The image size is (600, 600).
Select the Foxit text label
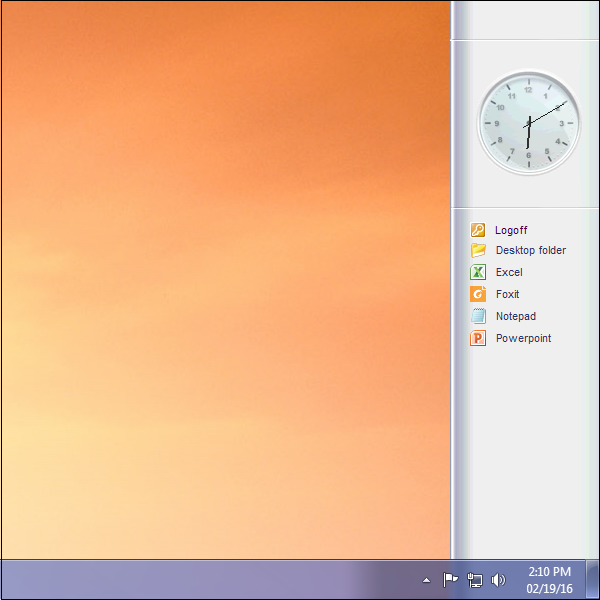pos(508,294)
